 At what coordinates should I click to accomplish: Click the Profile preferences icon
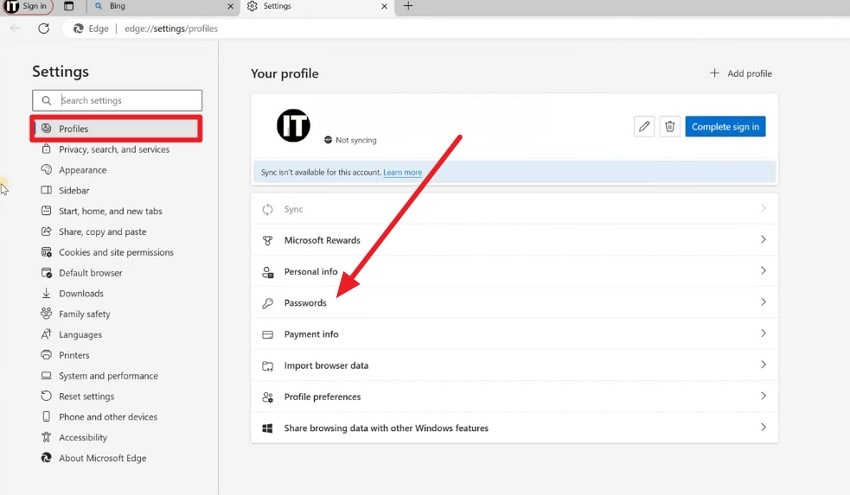point(268,397)
